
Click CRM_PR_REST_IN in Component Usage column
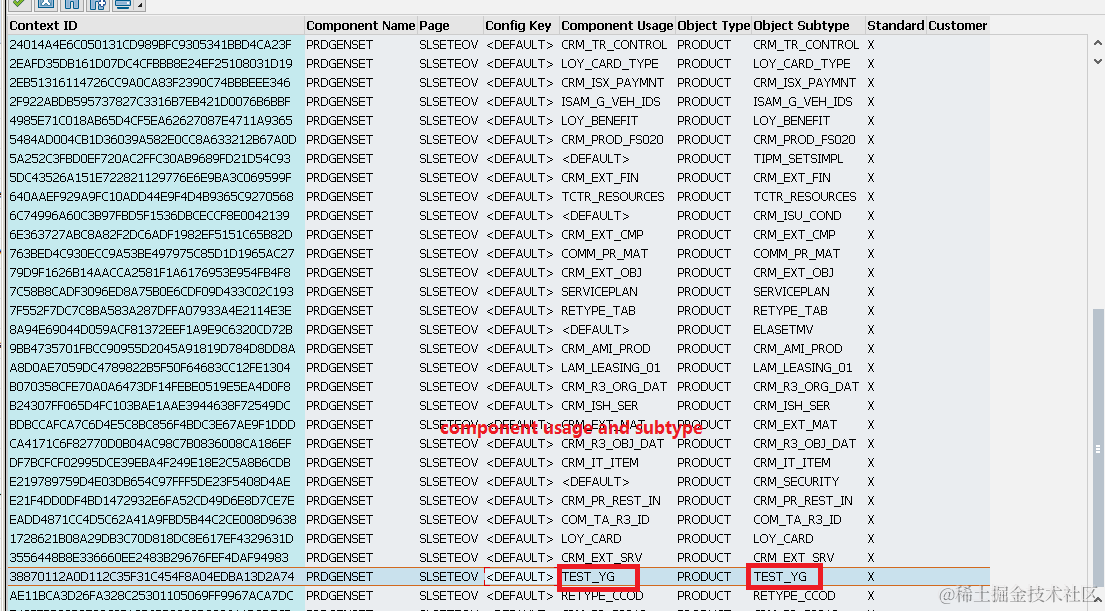[x=611, y=501]
